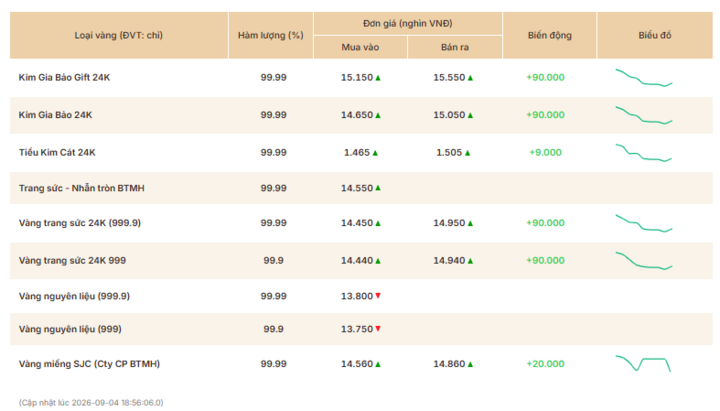Image resolution: width=720 pixels, height=411 pixels.
Task: Select Kim Gia Bảo 24K gold type
Action: 56,115
